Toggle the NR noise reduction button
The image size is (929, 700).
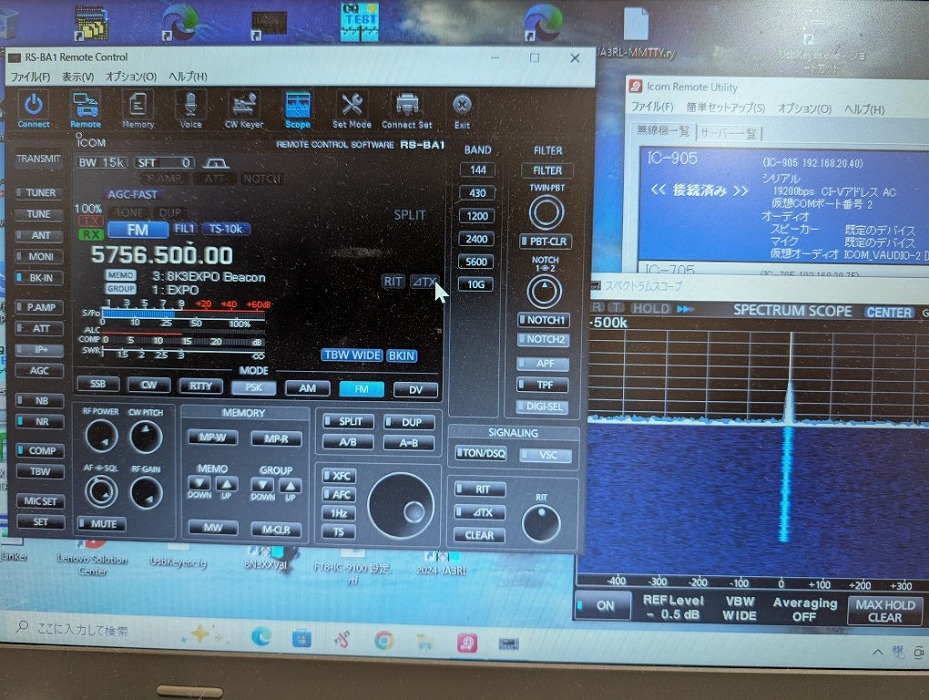coord(39,422)
